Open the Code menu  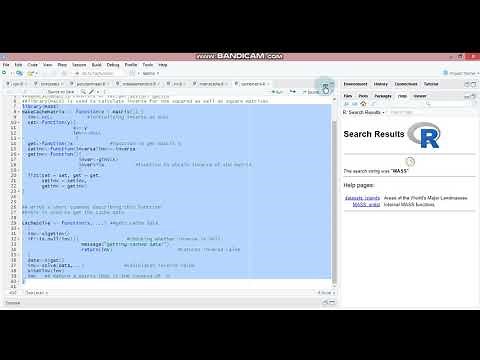[x=32, y=65]
